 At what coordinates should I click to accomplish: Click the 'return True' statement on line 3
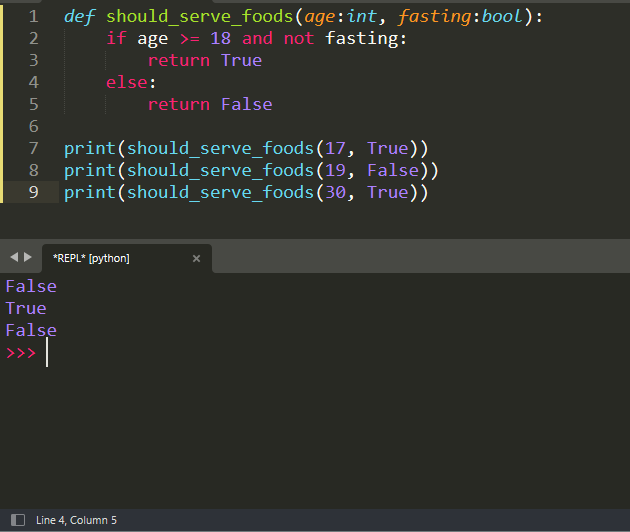[x=204, y=60]
